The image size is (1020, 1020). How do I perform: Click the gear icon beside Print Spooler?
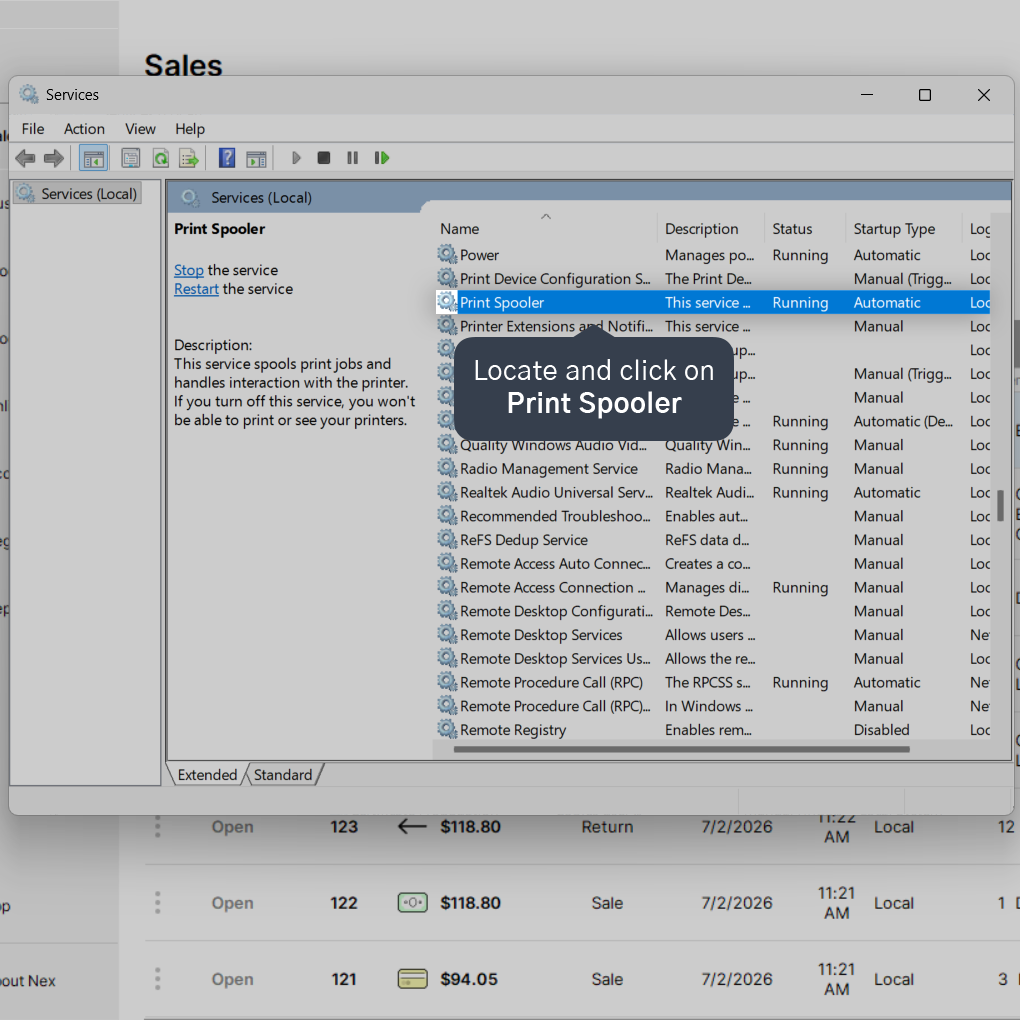(447, 302)
